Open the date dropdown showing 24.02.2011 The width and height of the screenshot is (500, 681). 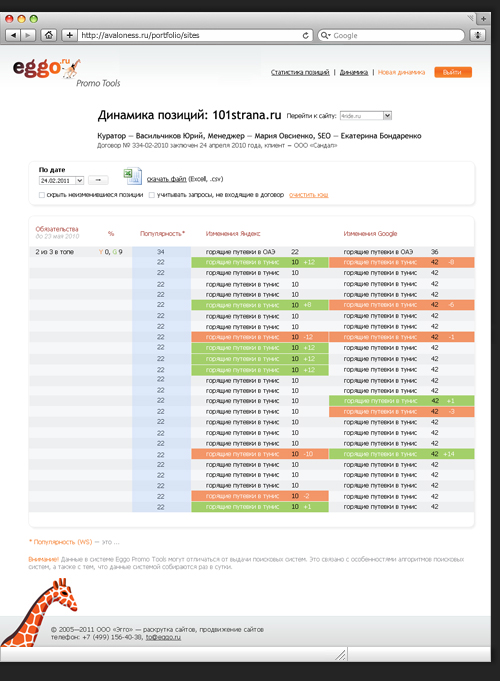(x=61, y=180)
